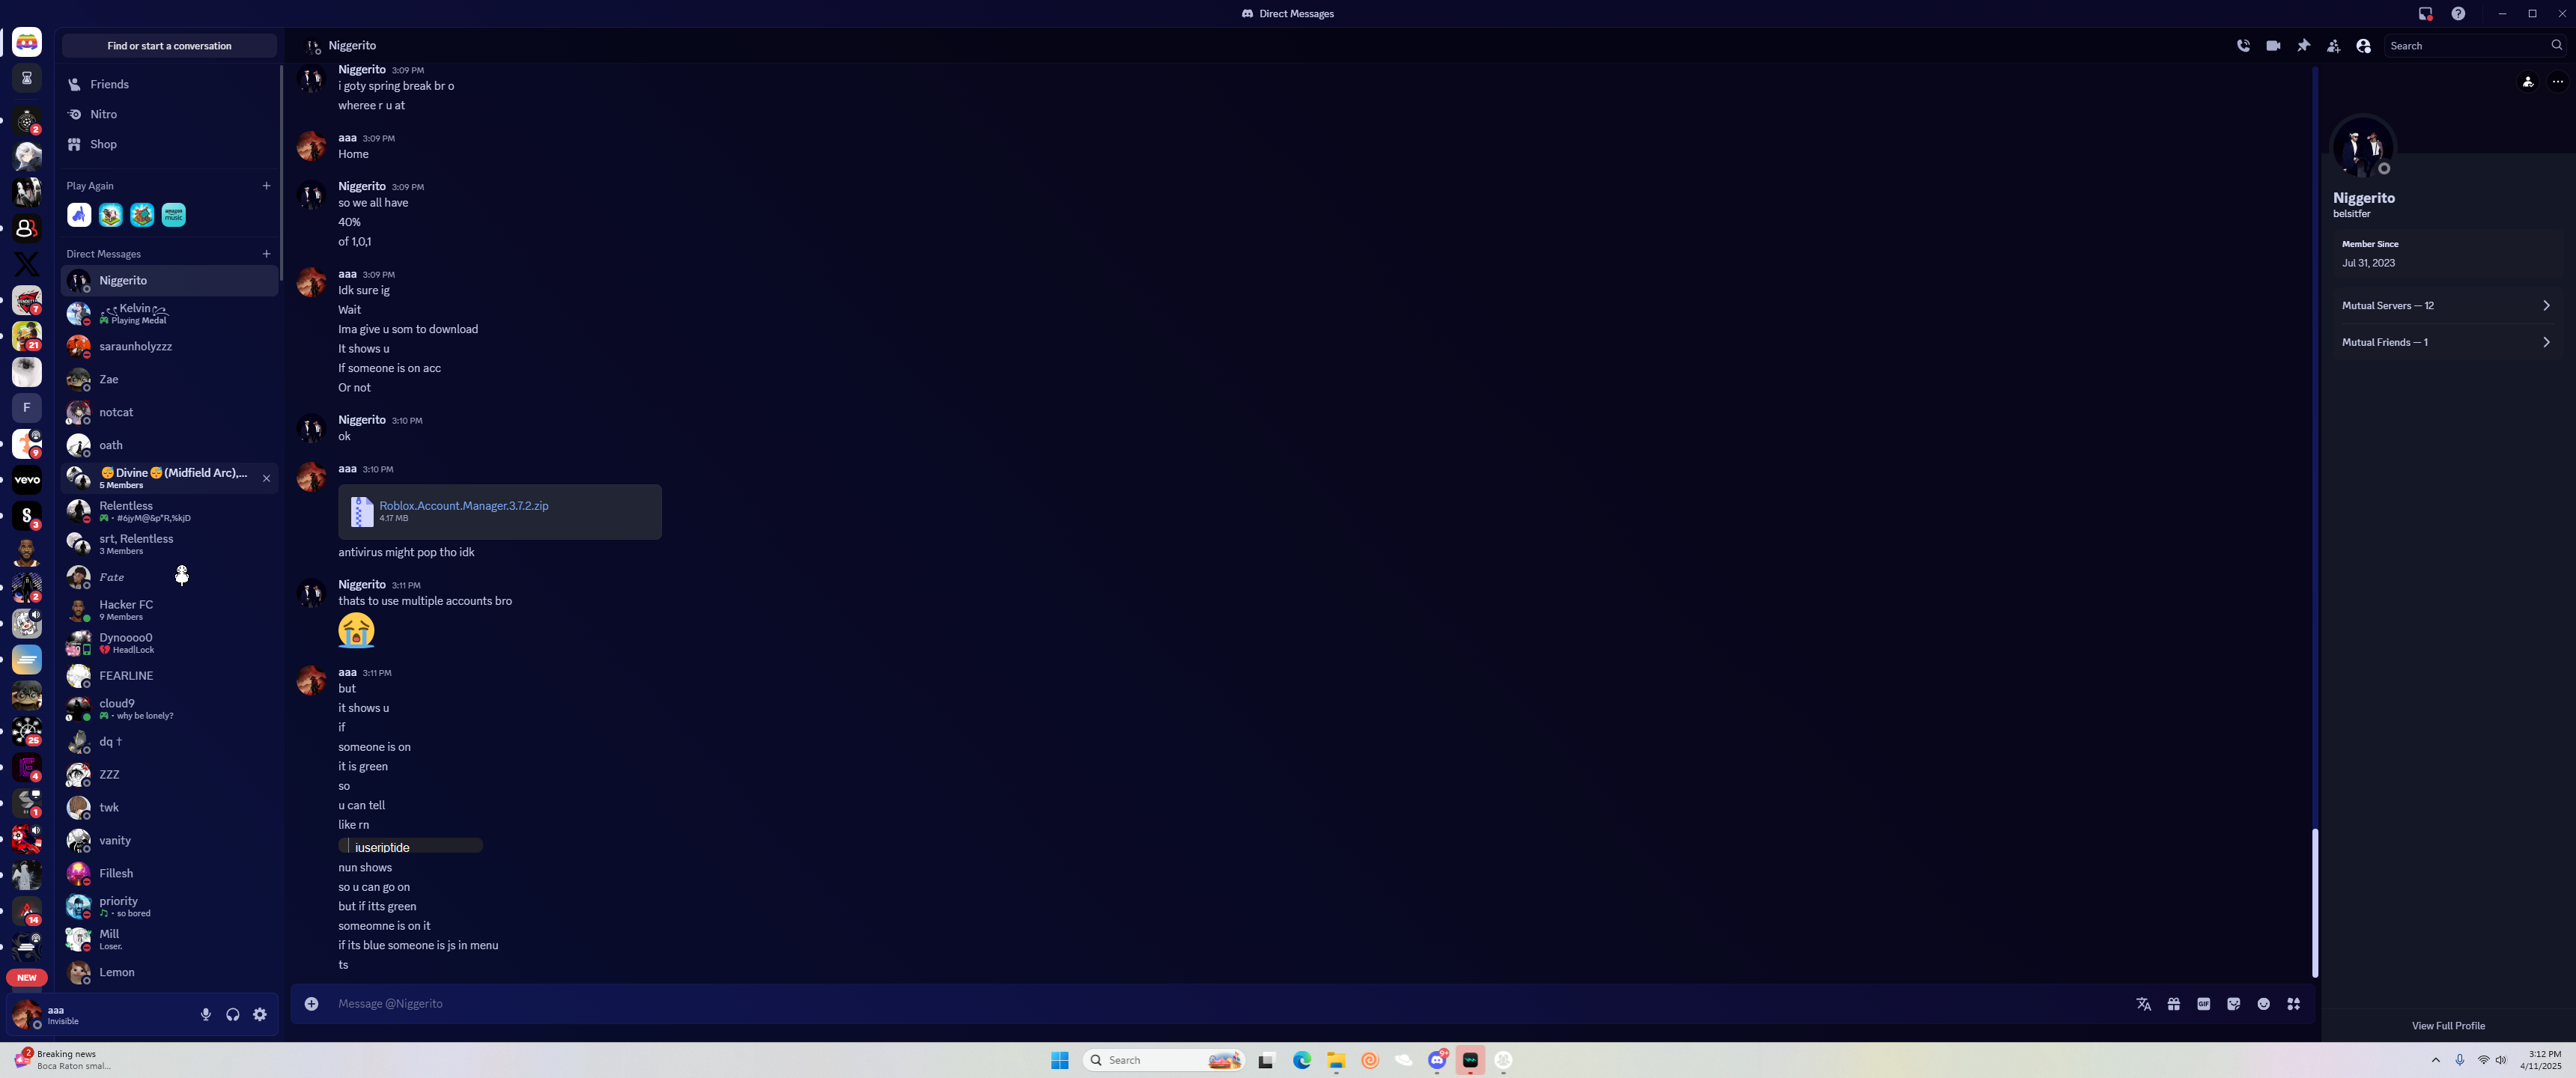This screenshot has width=2576, height=1078.
Task: Open the server with letter F icon
Action: (27, 408)
